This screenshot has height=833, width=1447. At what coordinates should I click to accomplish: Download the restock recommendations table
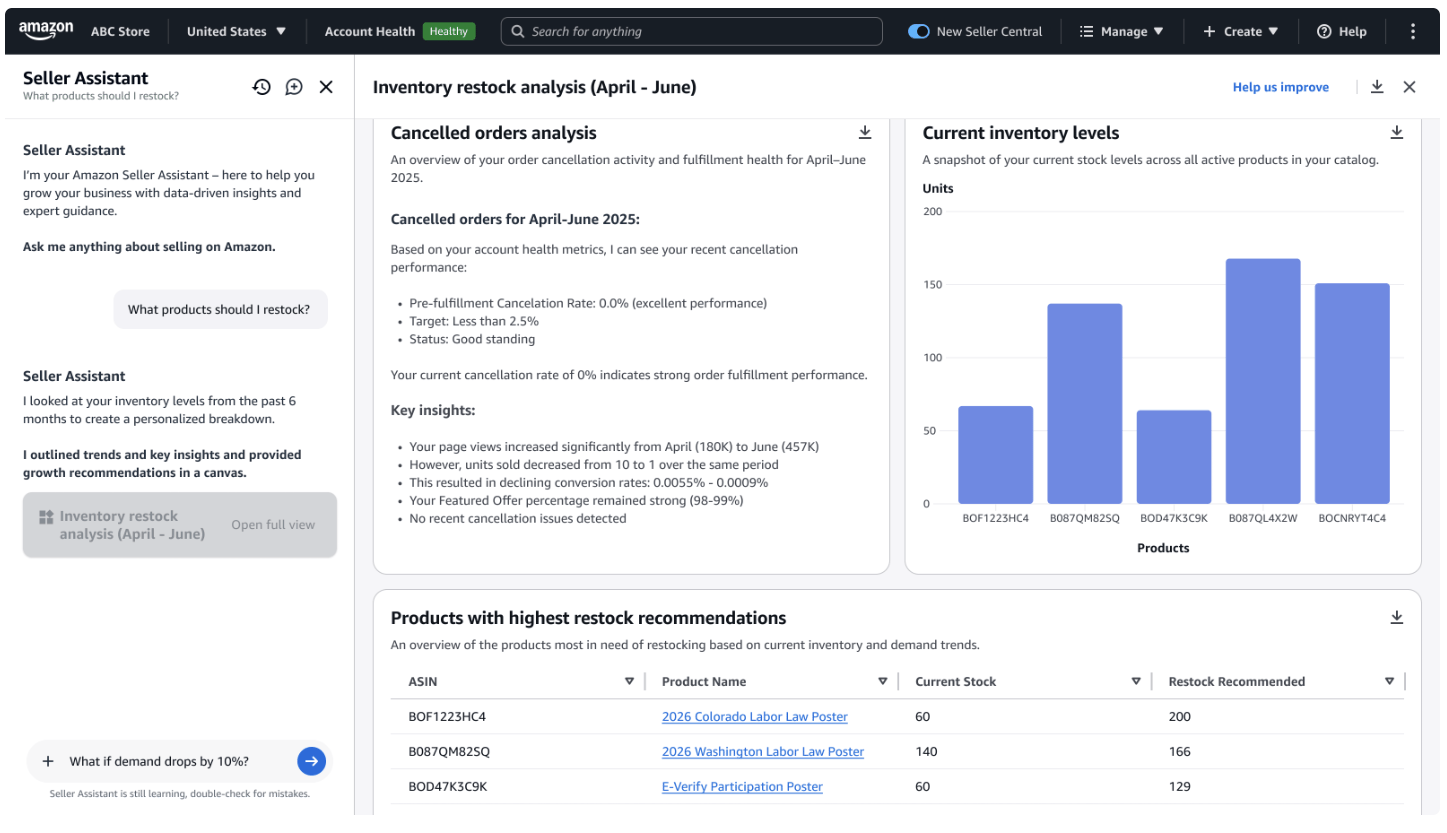click(1397, 618)
